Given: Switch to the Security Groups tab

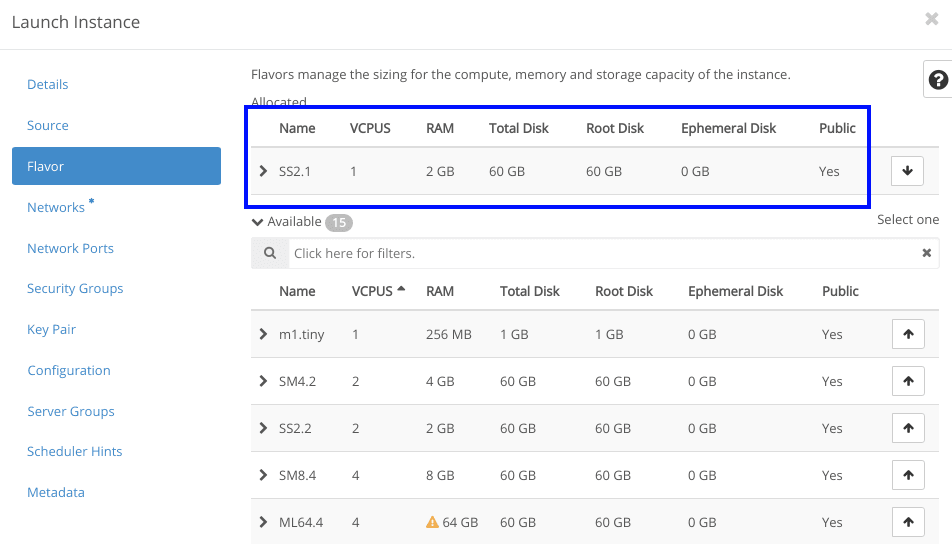Looking at the screenshot, I should point(75,288).
